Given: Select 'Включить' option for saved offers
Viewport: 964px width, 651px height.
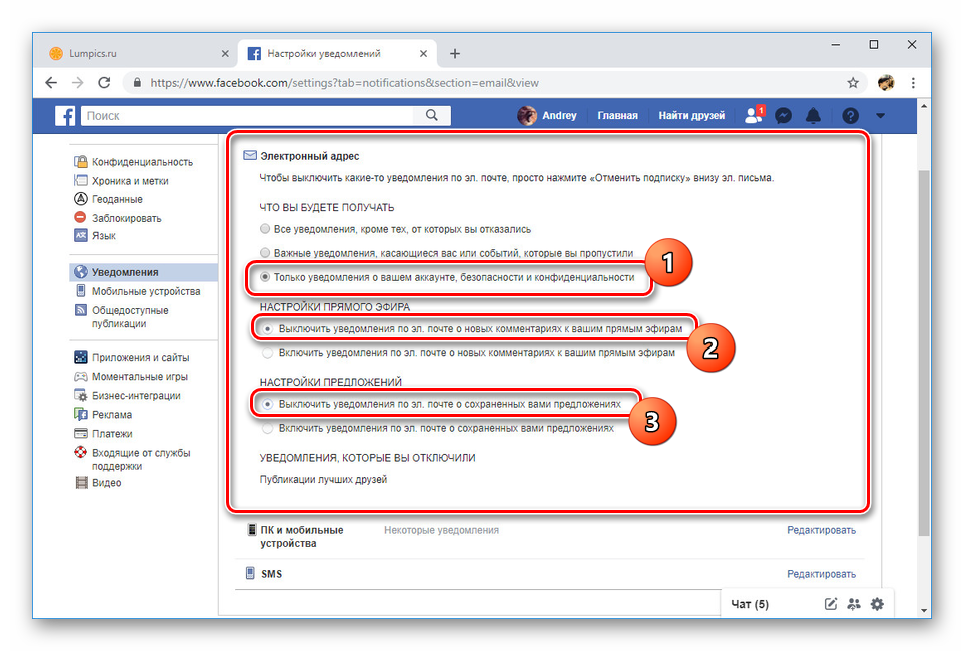Looking at the screenshot, I should click(266, 428).
